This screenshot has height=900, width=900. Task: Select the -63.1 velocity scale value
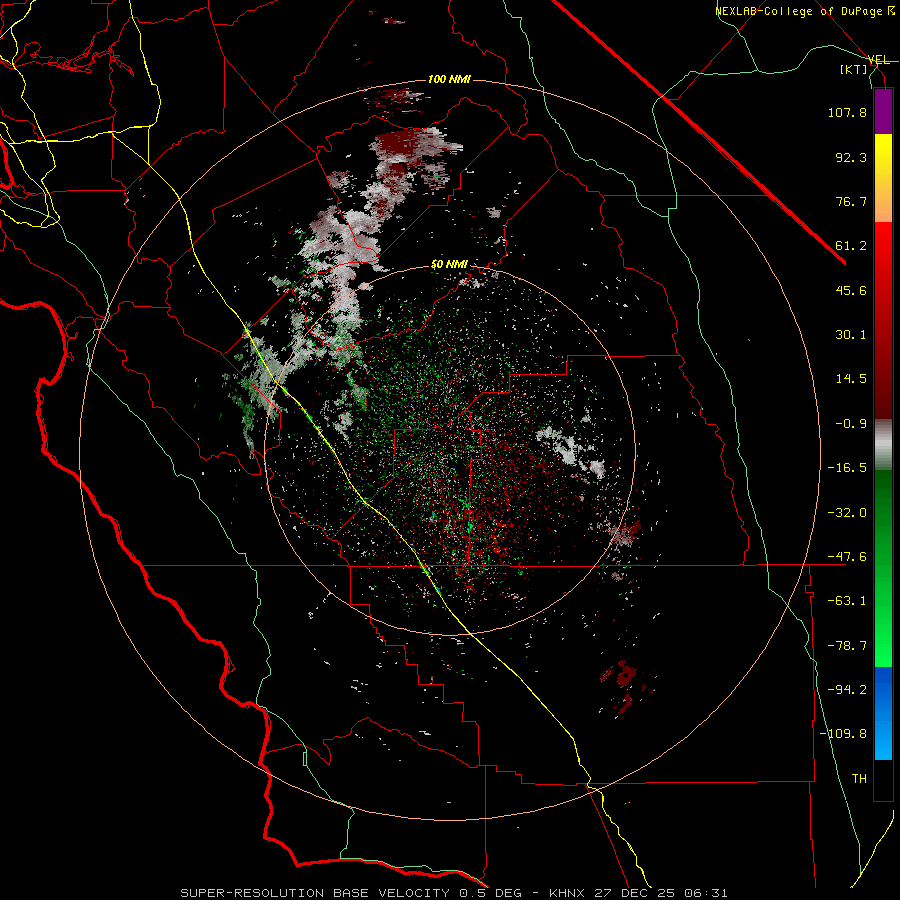(x=847, y=601)
